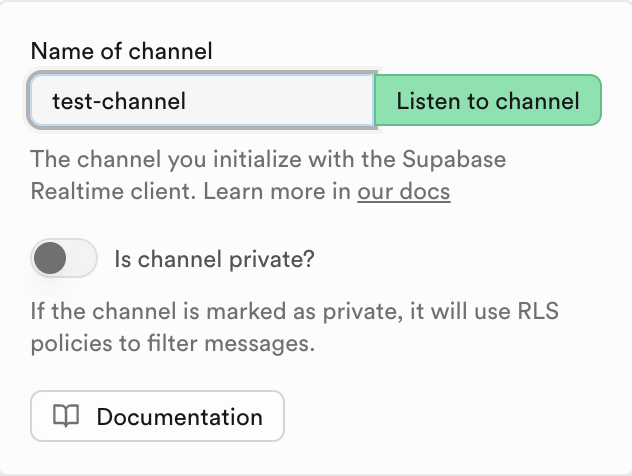Enable private channel mode
Viewport: 632px width, 476px height.
pyautogui.click(x=64, y=260)
